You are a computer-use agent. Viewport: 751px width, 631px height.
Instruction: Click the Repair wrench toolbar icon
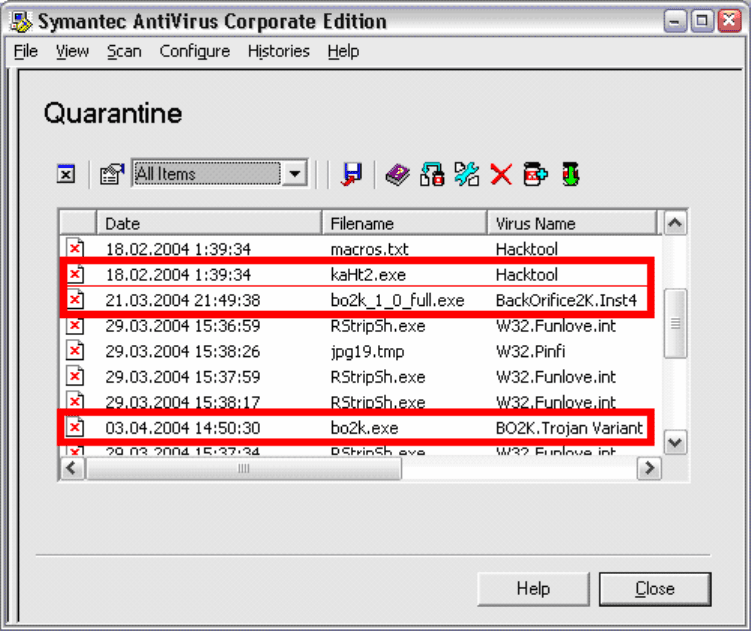coord(467,174)
